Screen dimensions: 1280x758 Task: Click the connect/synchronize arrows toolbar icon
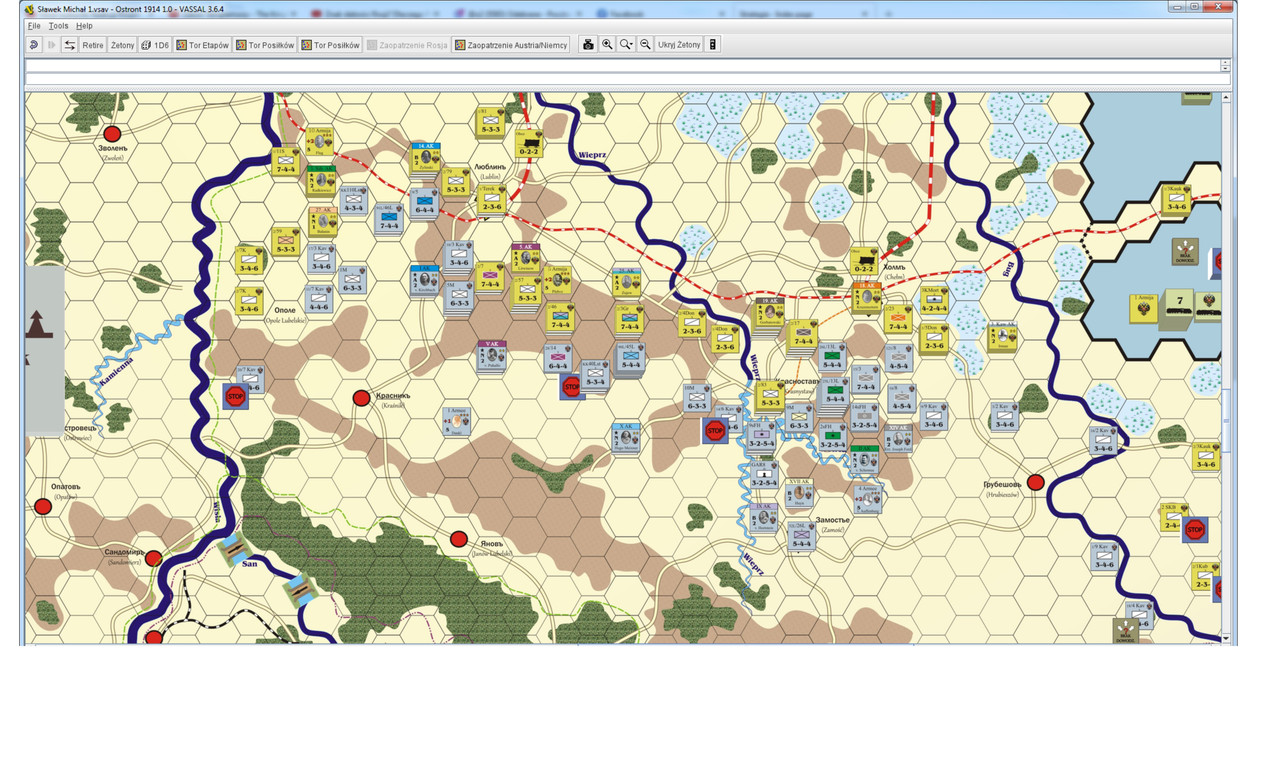tap(70, 45)
